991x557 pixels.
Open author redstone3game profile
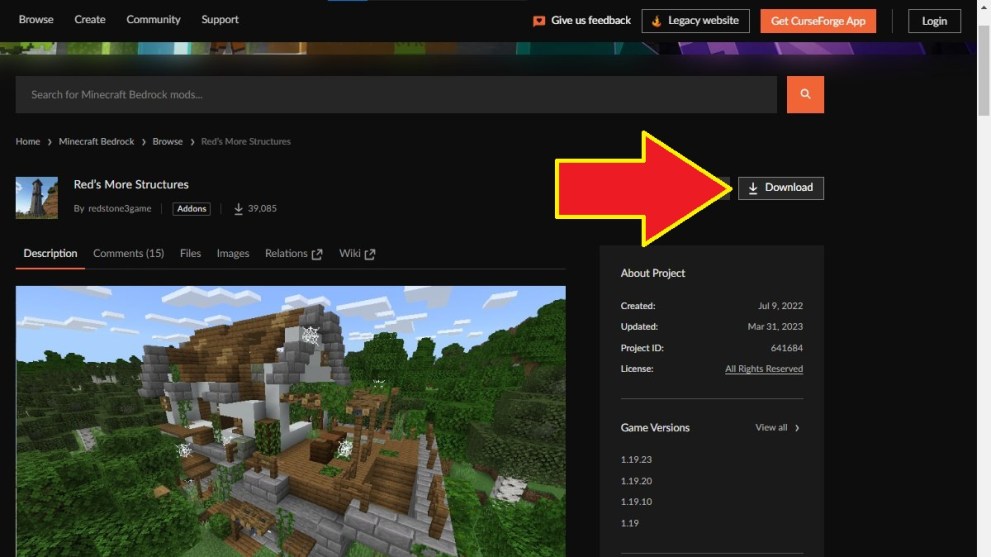coord(119,209)
